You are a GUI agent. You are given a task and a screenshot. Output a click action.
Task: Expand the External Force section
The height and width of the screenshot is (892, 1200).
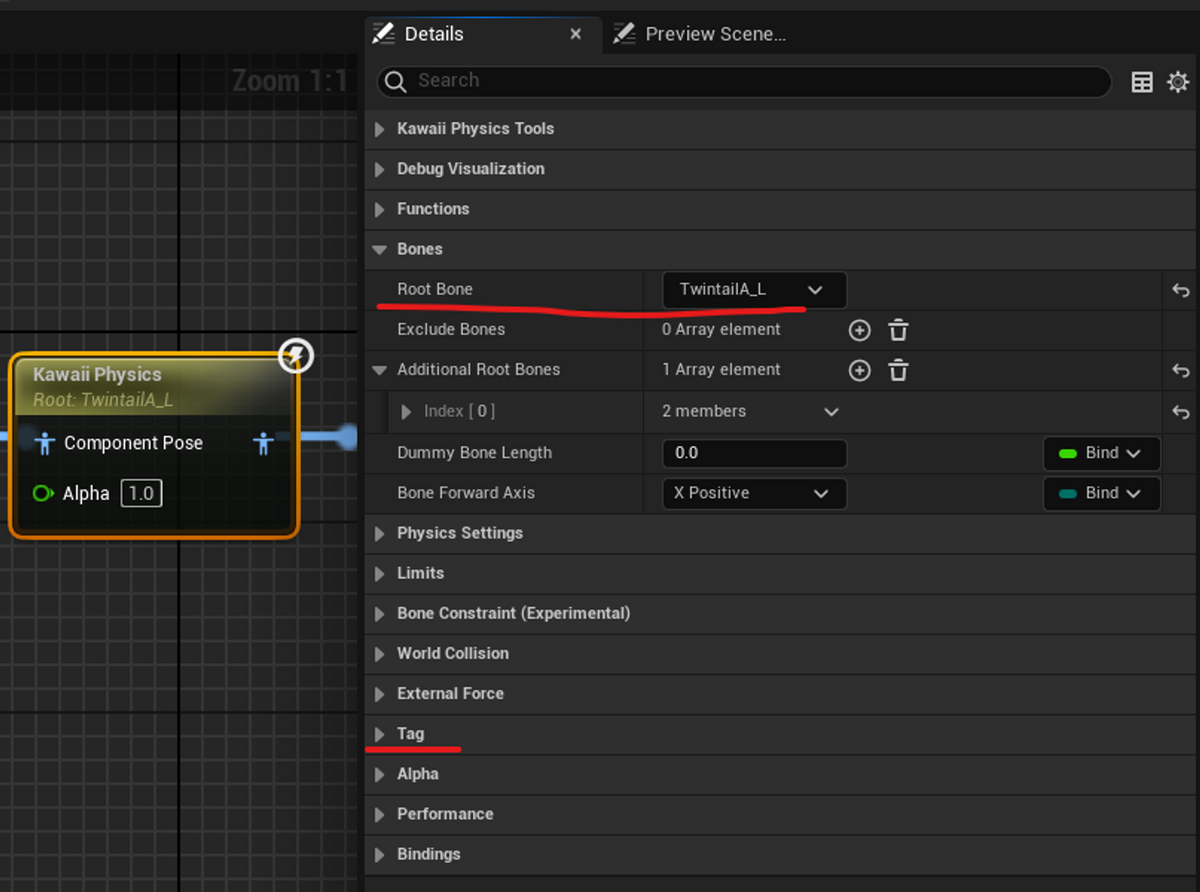tap(379, 693)
